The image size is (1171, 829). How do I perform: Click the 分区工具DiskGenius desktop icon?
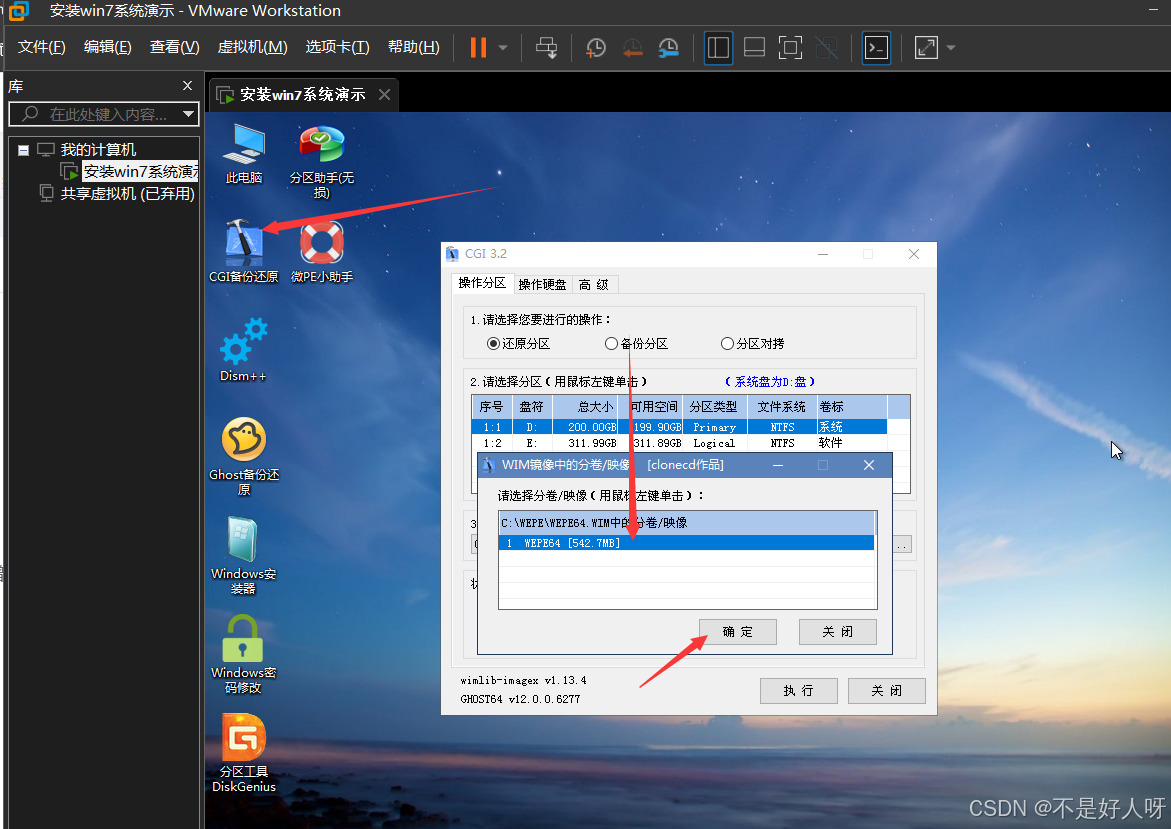[244, 753]
